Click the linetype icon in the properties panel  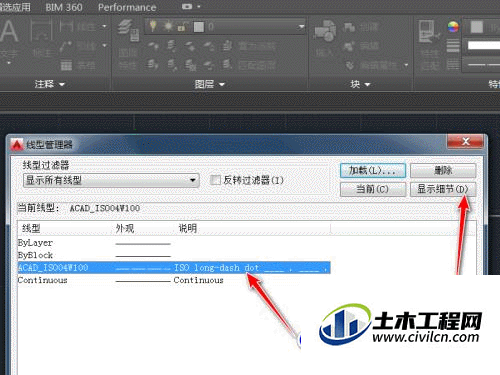coord(453,64)
